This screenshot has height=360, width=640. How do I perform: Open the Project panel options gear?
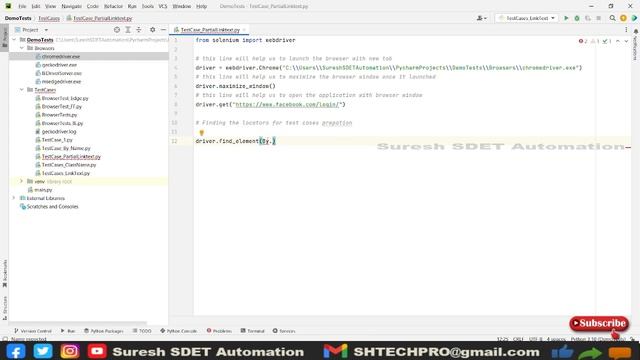[152, 30]
